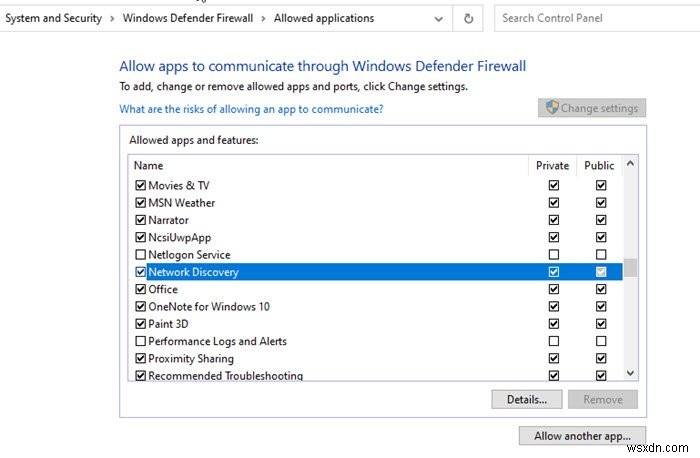The height and width of the screenshot is (458, 700).
Task: Toggle Private checkbox for Network Discovery
Action: 554,272
